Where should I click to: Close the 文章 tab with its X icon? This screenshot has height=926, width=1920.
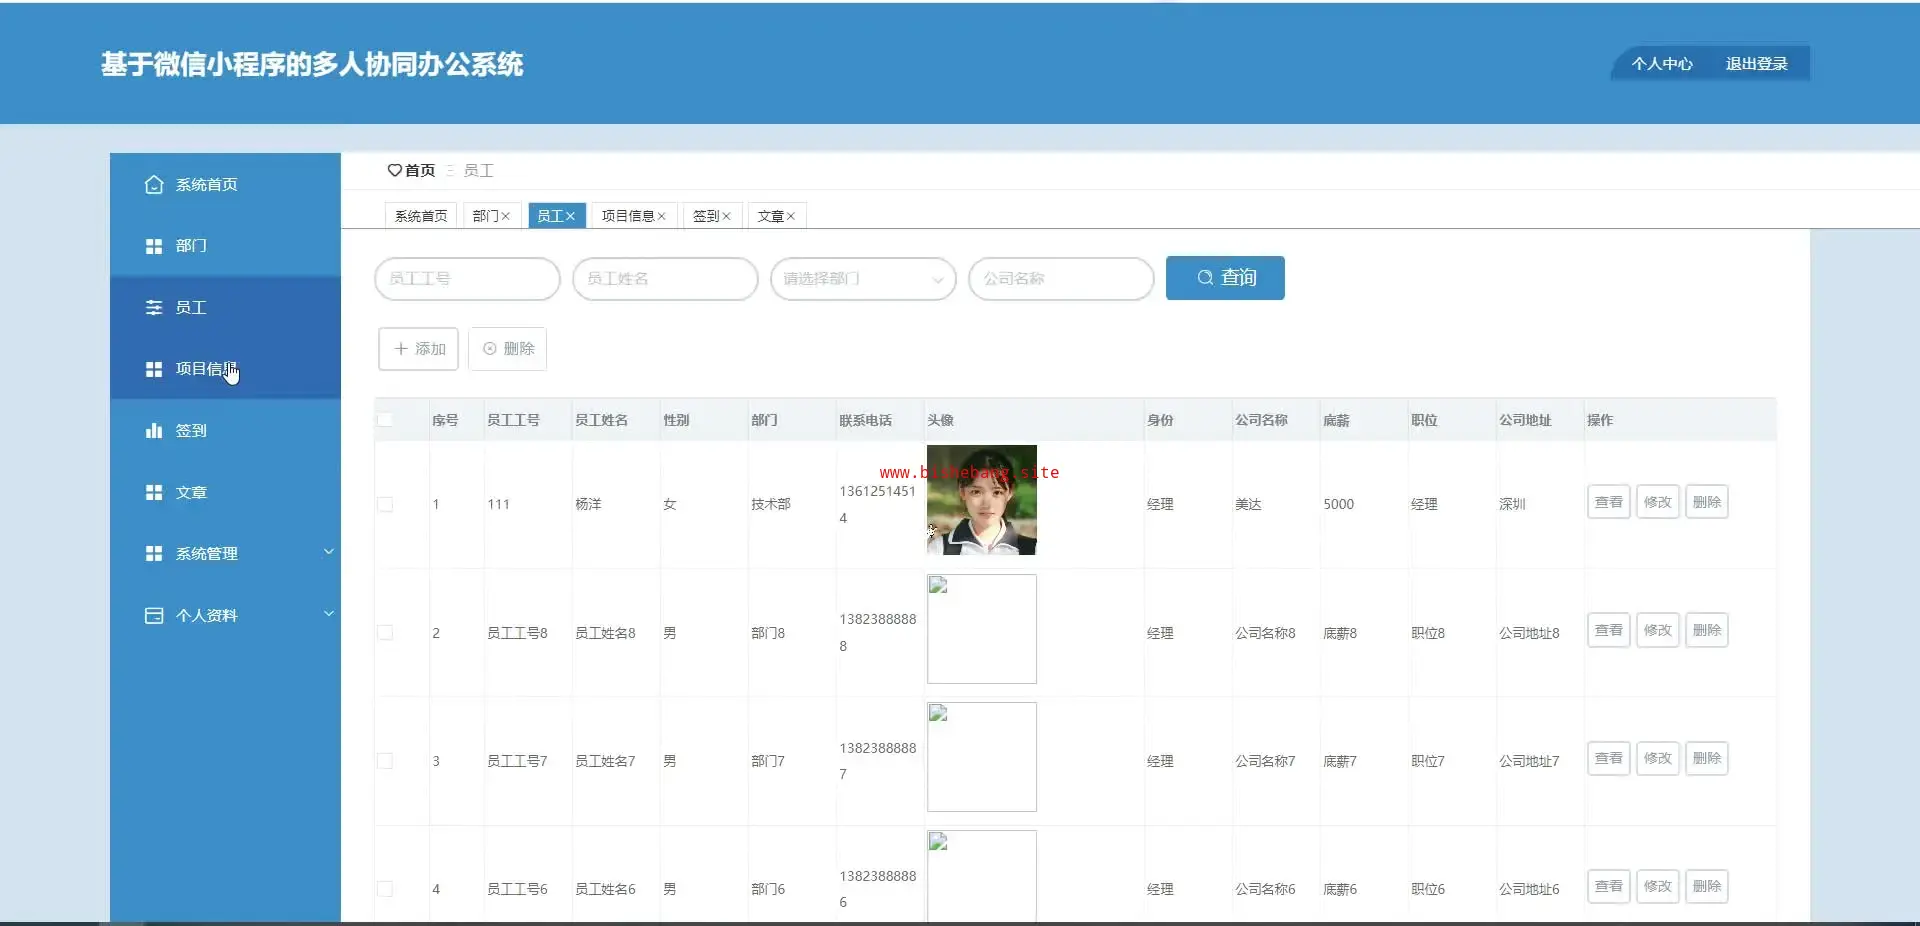point(790,217)
